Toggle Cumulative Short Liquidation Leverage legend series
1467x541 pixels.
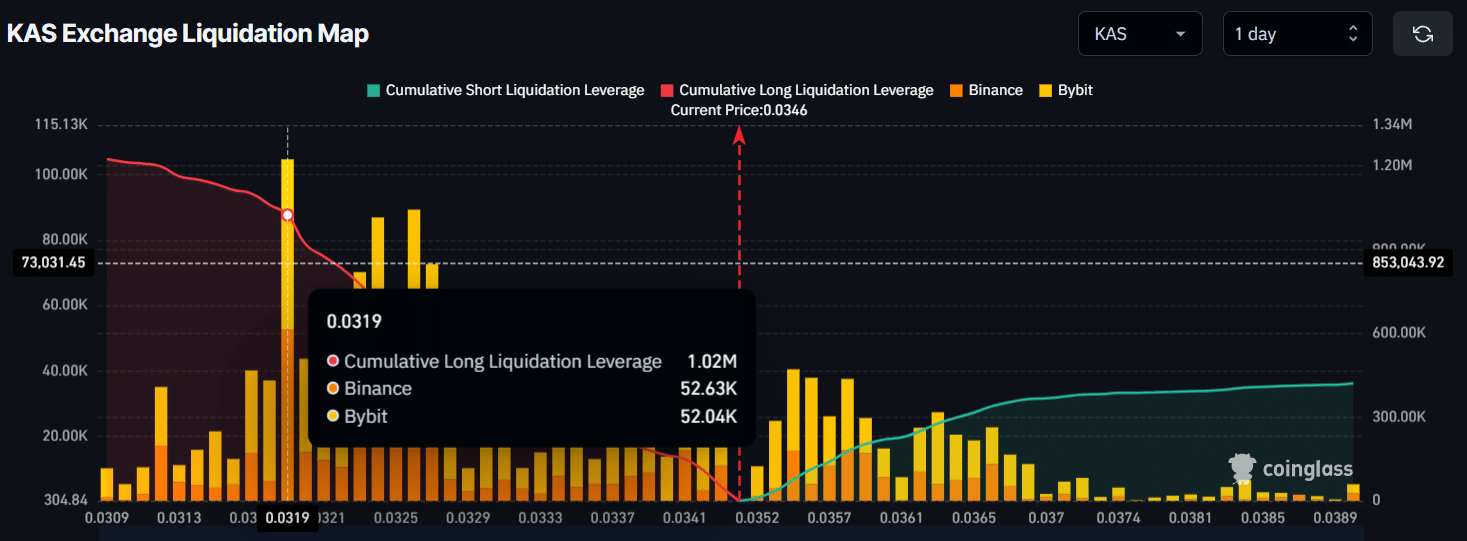click(x=506, y=90)
